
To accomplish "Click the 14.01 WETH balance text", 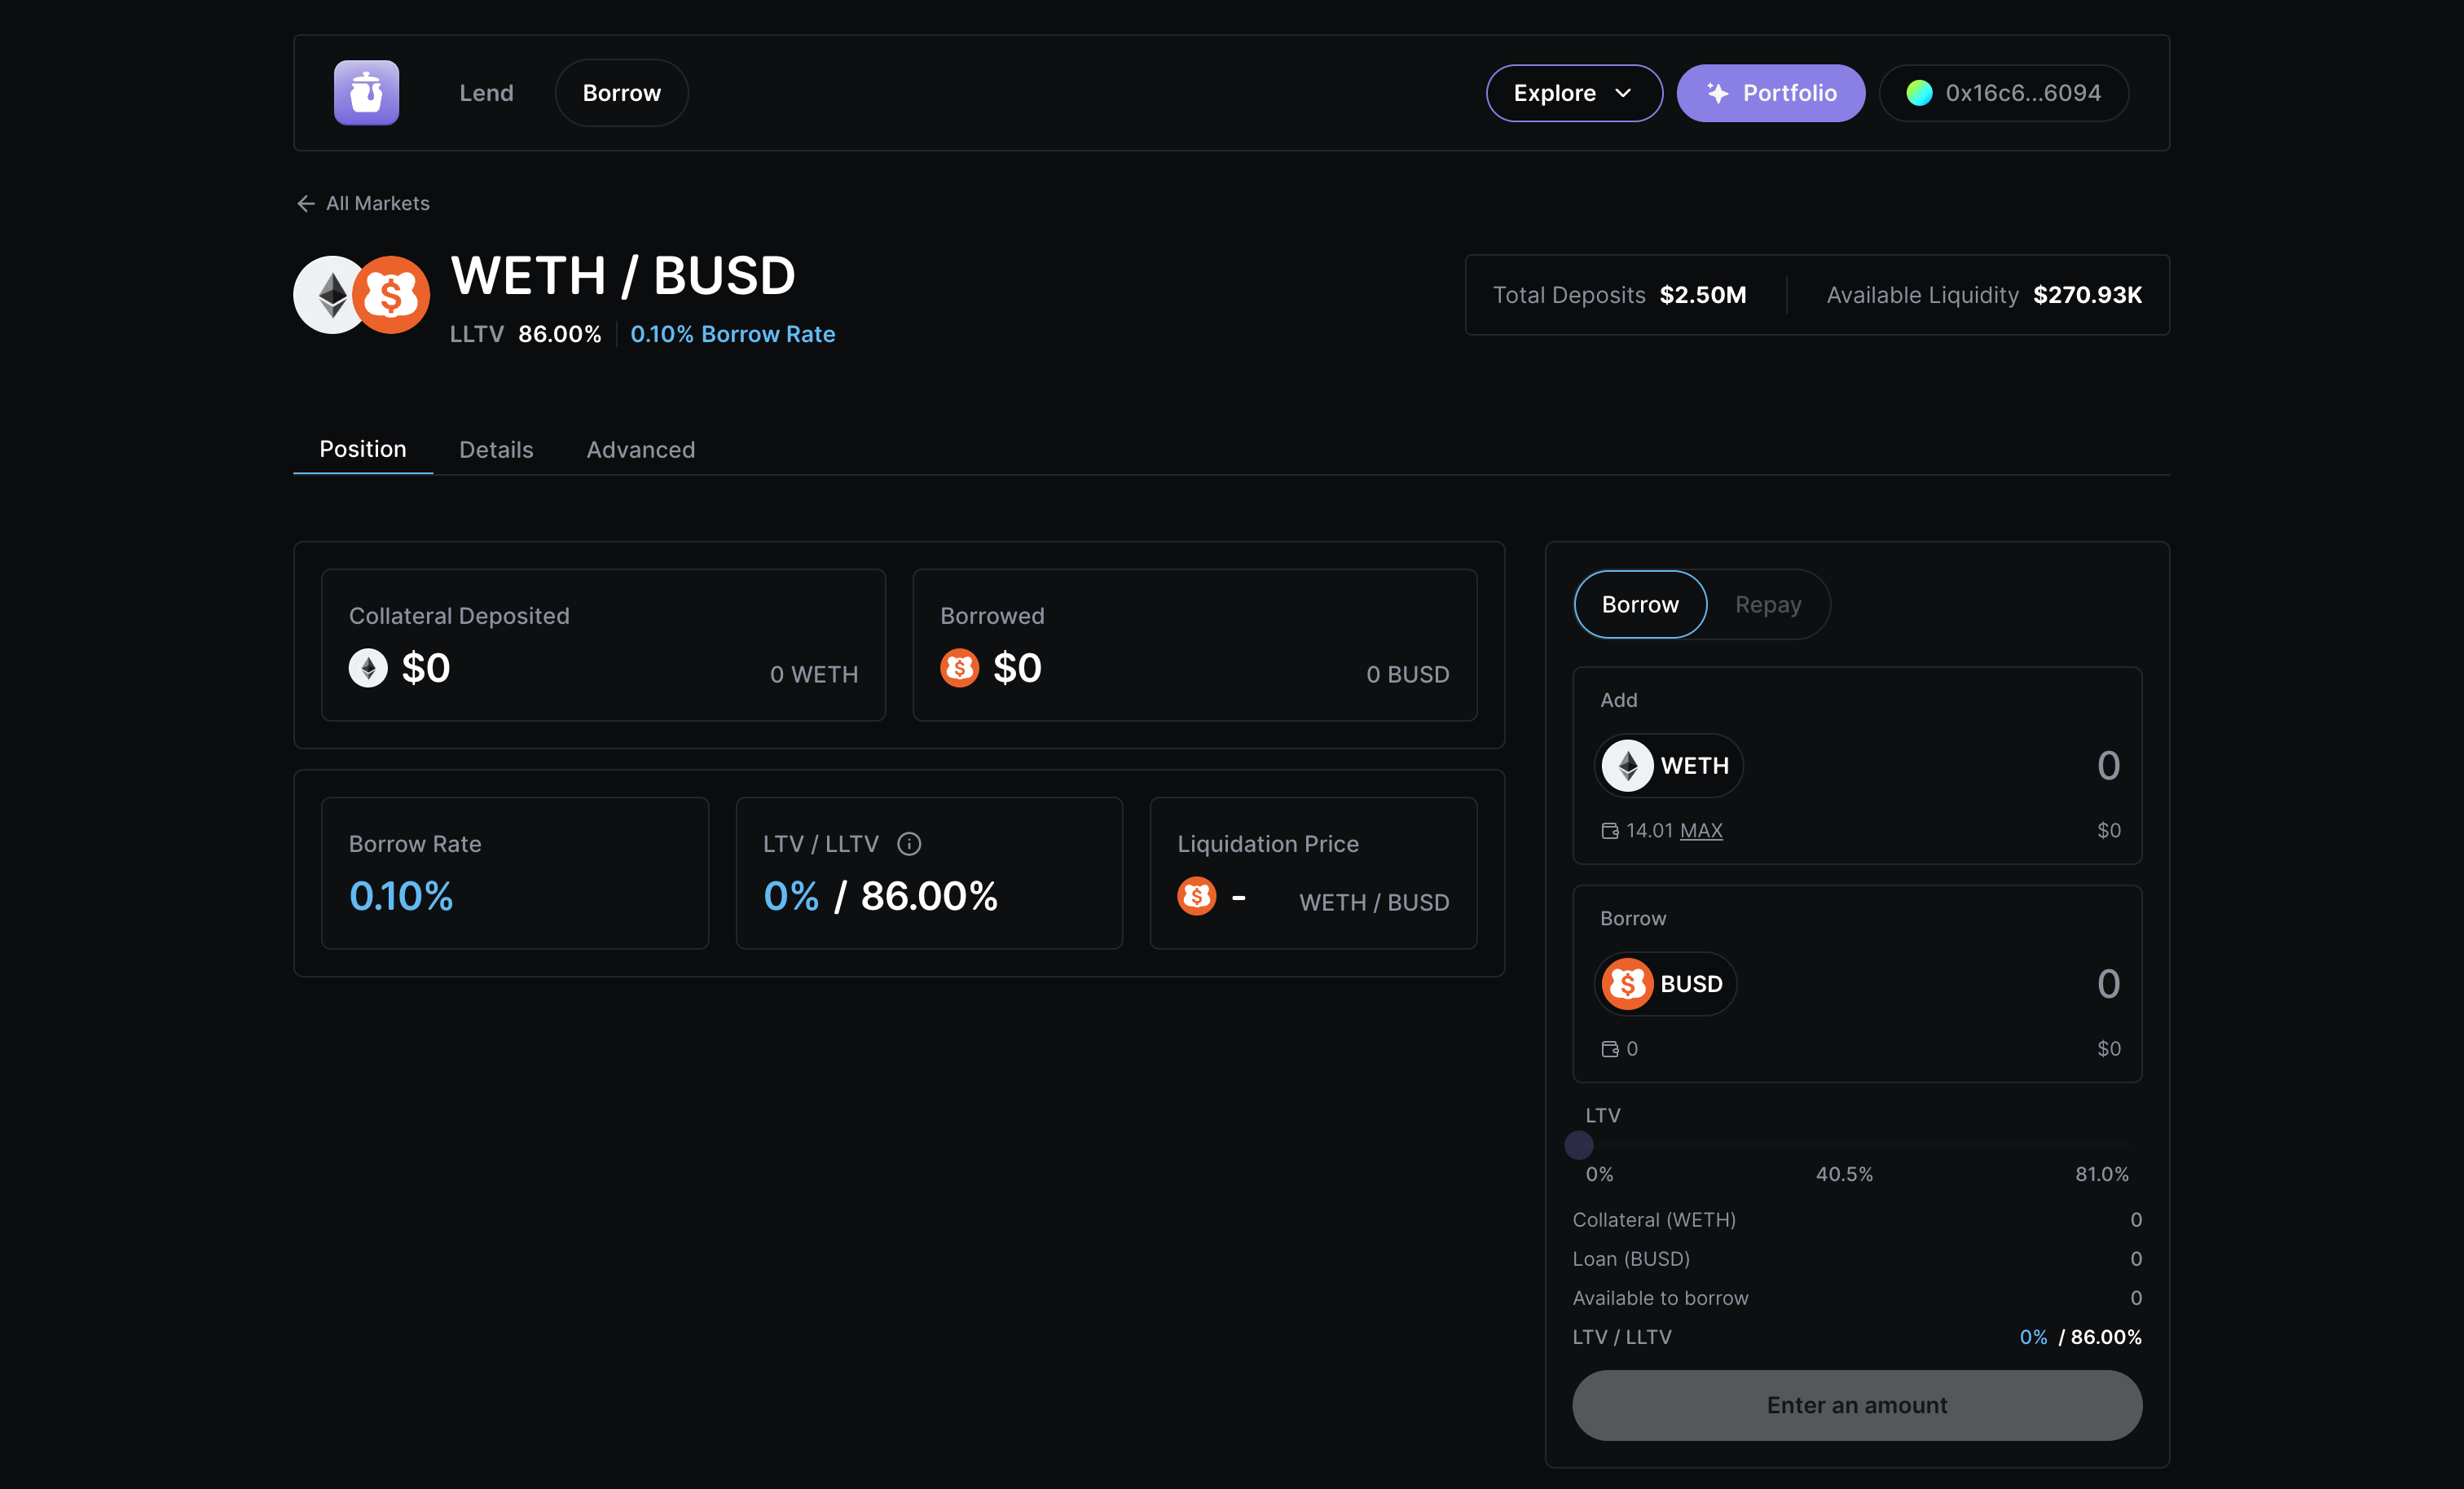I will (1649, 831).
